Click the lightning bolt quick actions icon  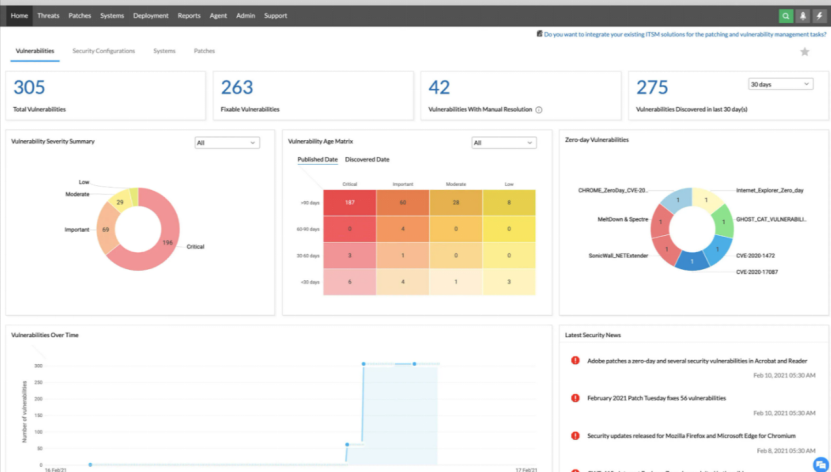click(819, 16)
